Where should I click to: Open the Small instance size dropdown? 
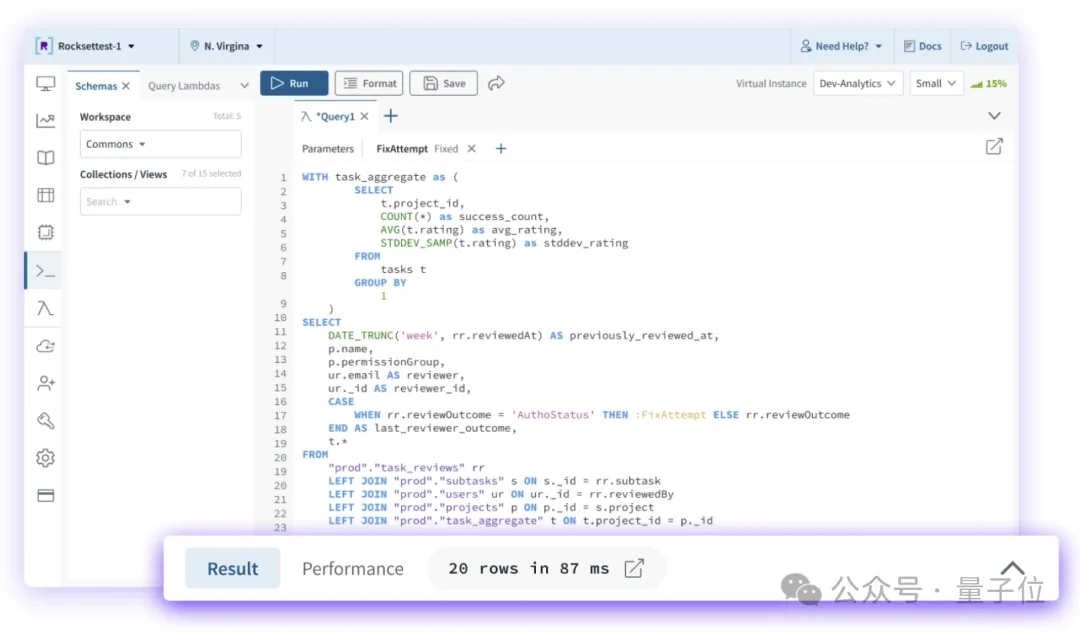[936, 84]
